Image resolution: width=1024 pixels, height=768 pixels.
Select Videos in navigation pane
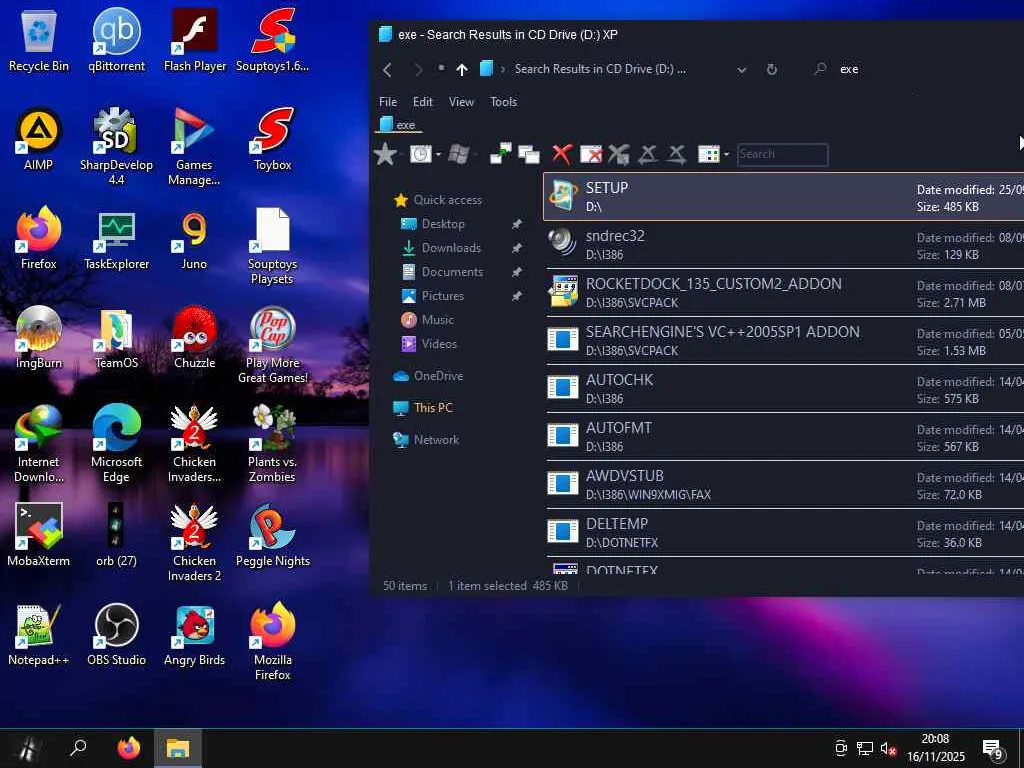coord(439,344)
